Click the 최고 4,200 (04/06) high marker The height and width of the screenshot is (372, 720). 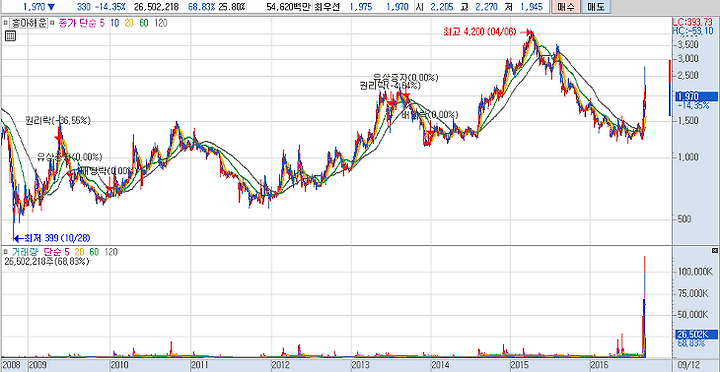click(480, 32)
